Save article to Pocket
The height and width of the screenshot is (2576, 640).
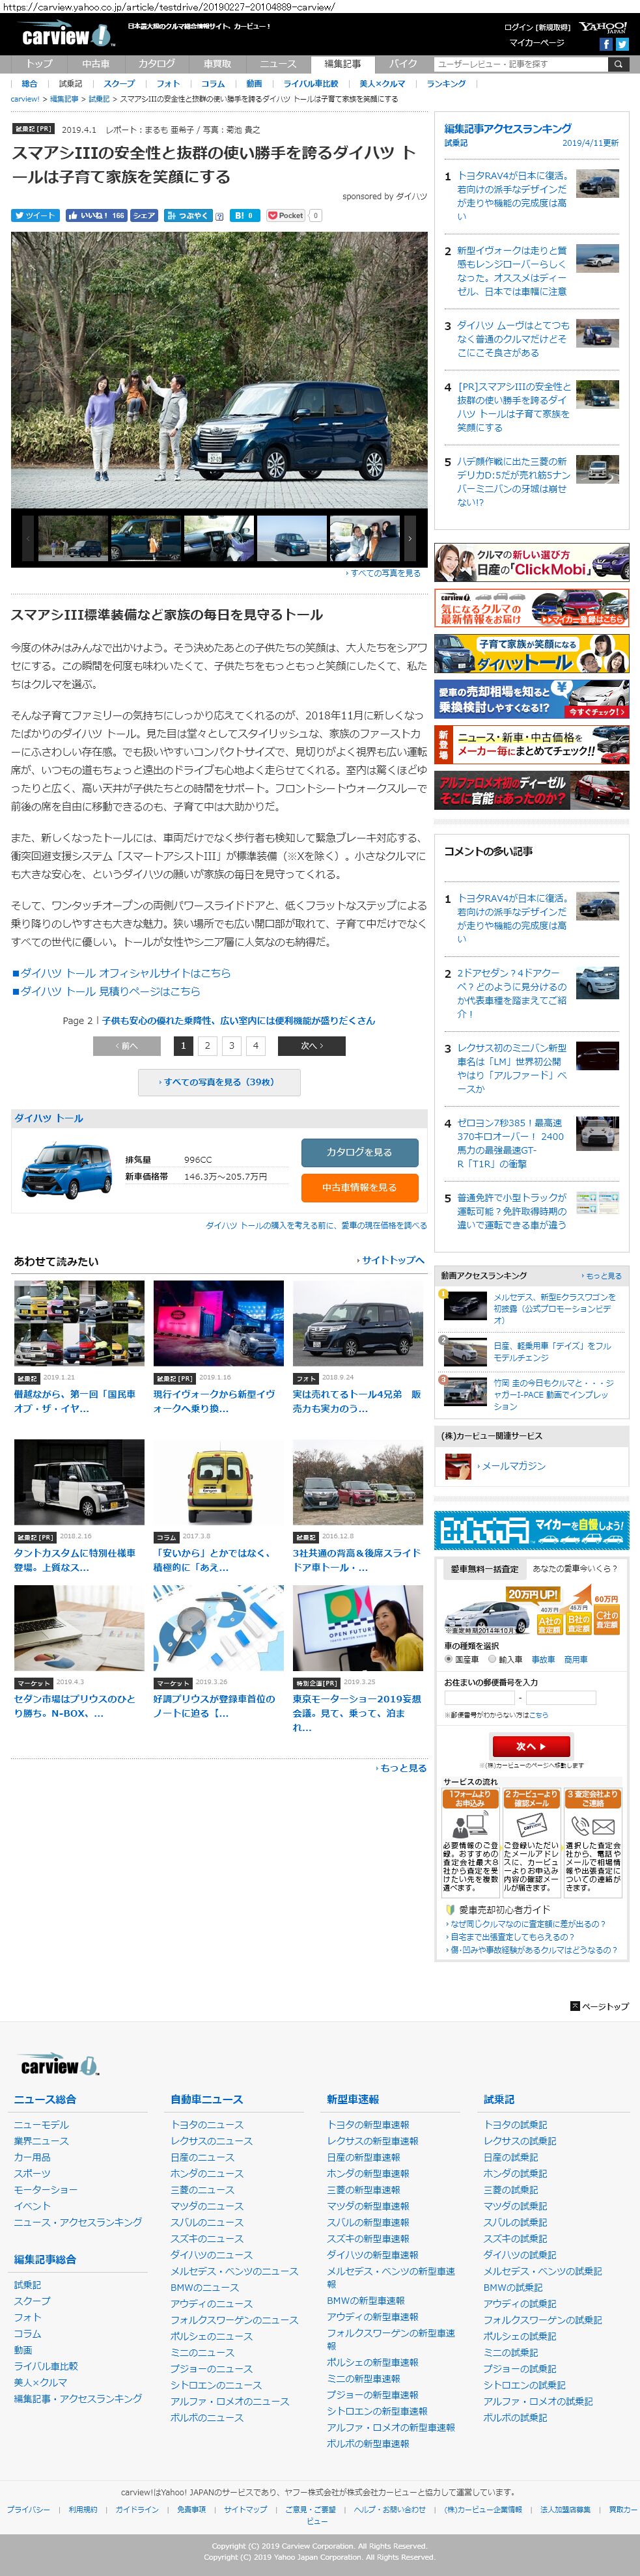[x=286, y=215]
